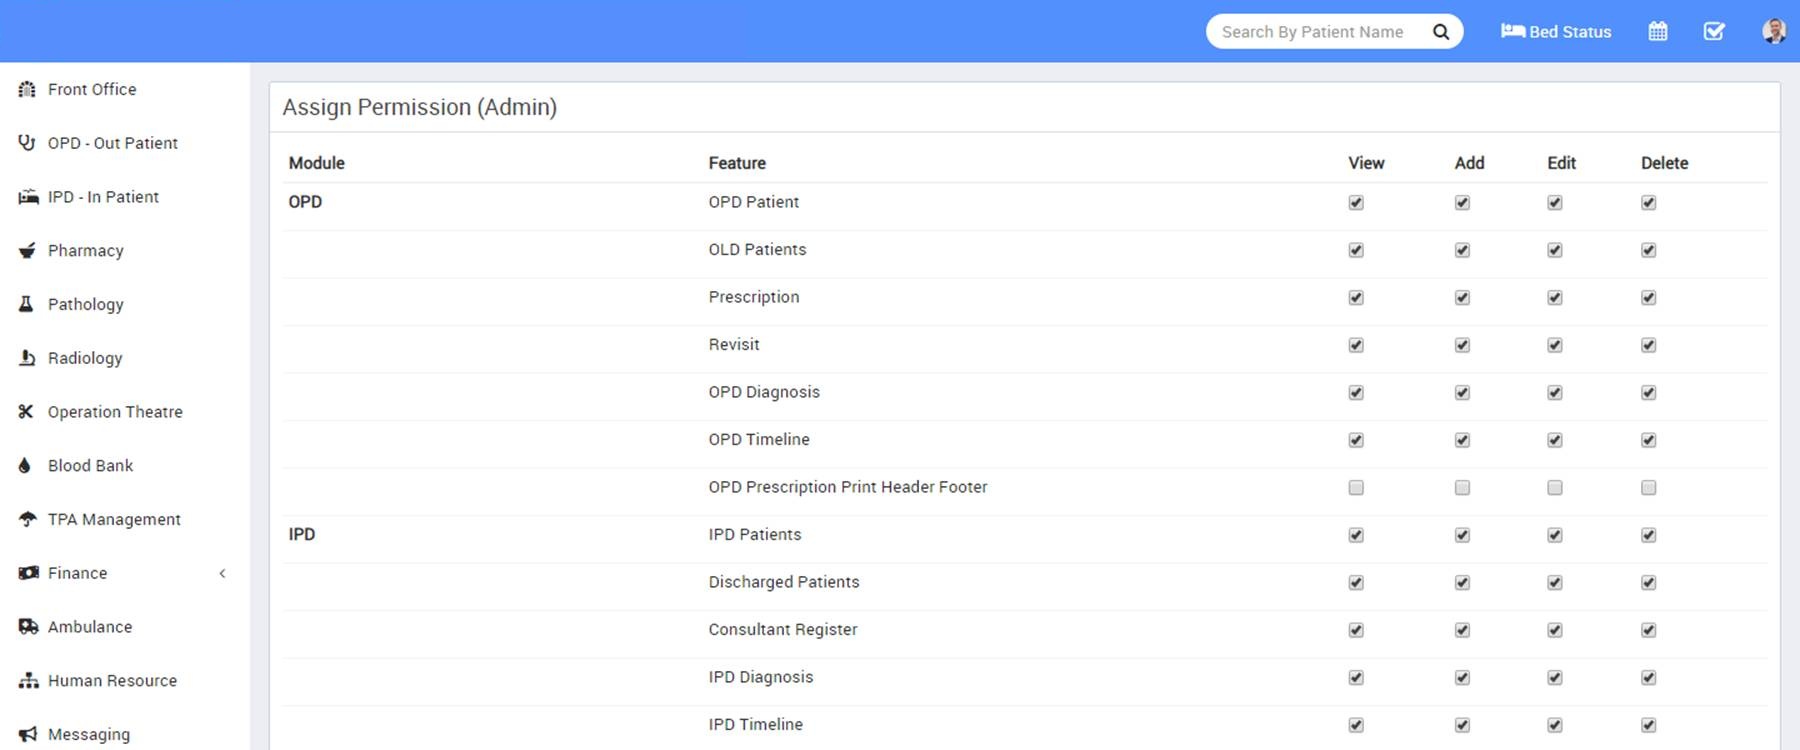The image size is (1800, 750).
Task: Open Blood Bank menu item
Action: click(124, 465)
